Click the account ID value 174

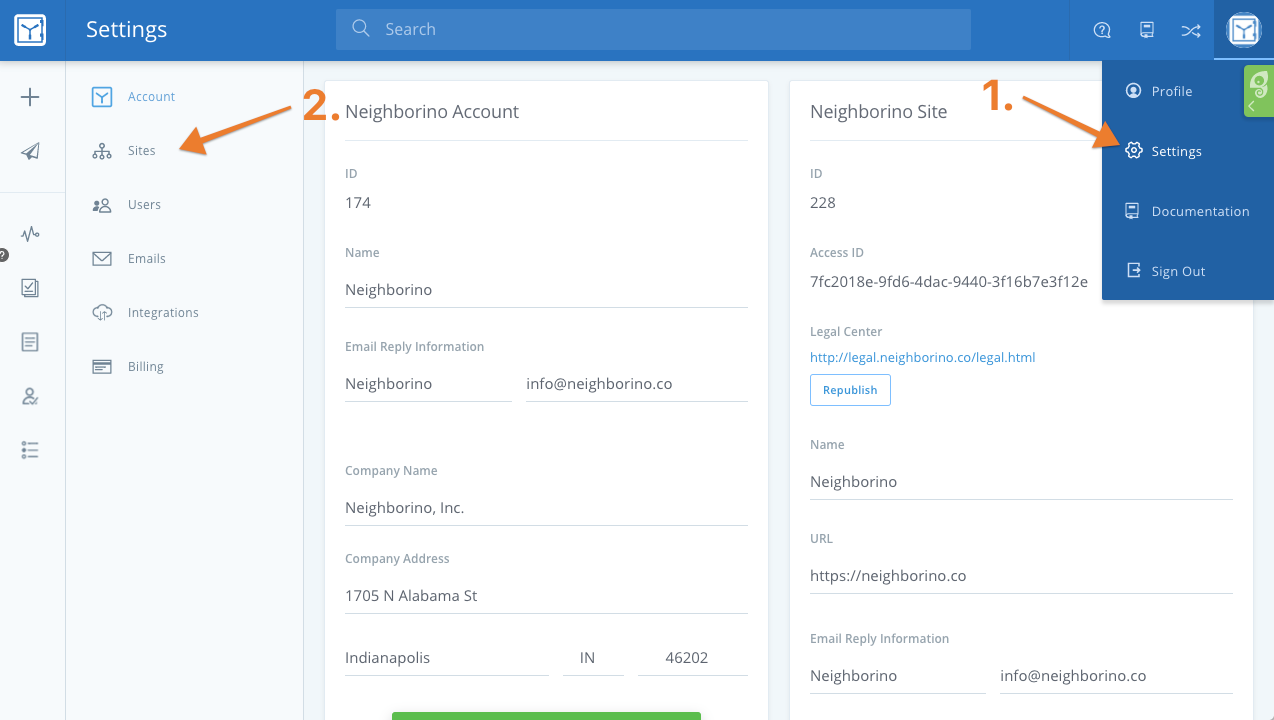[x=358, y=203]
